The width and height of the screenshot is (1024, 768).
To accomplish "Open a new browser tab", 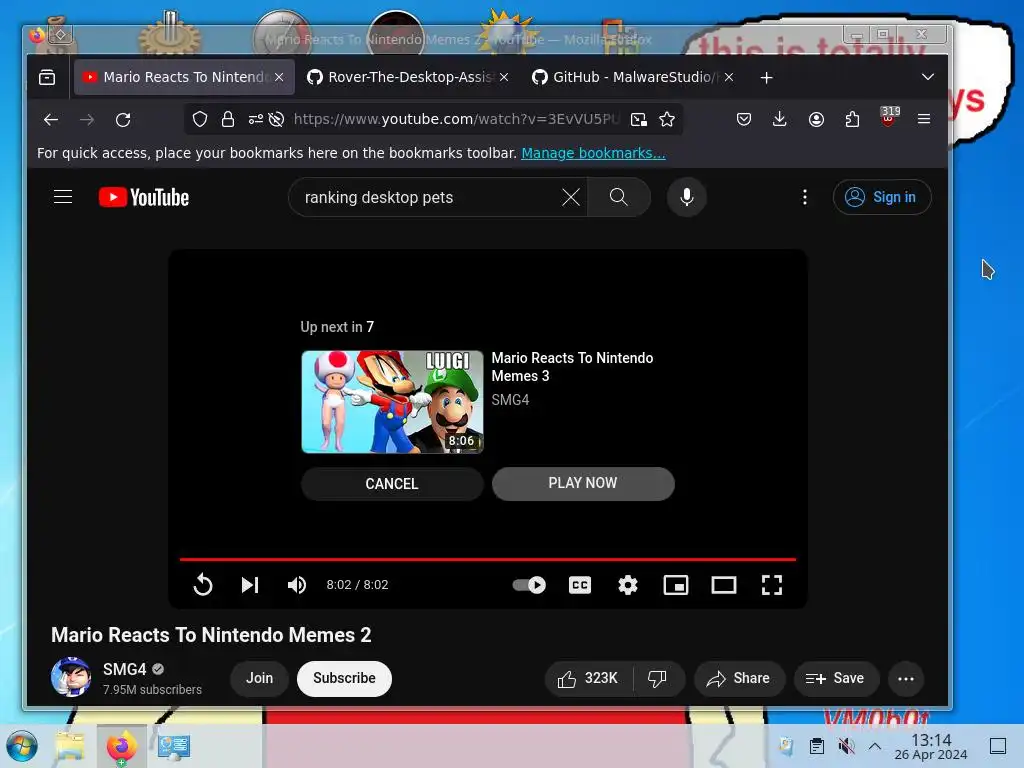I will (x=767, y=78).
